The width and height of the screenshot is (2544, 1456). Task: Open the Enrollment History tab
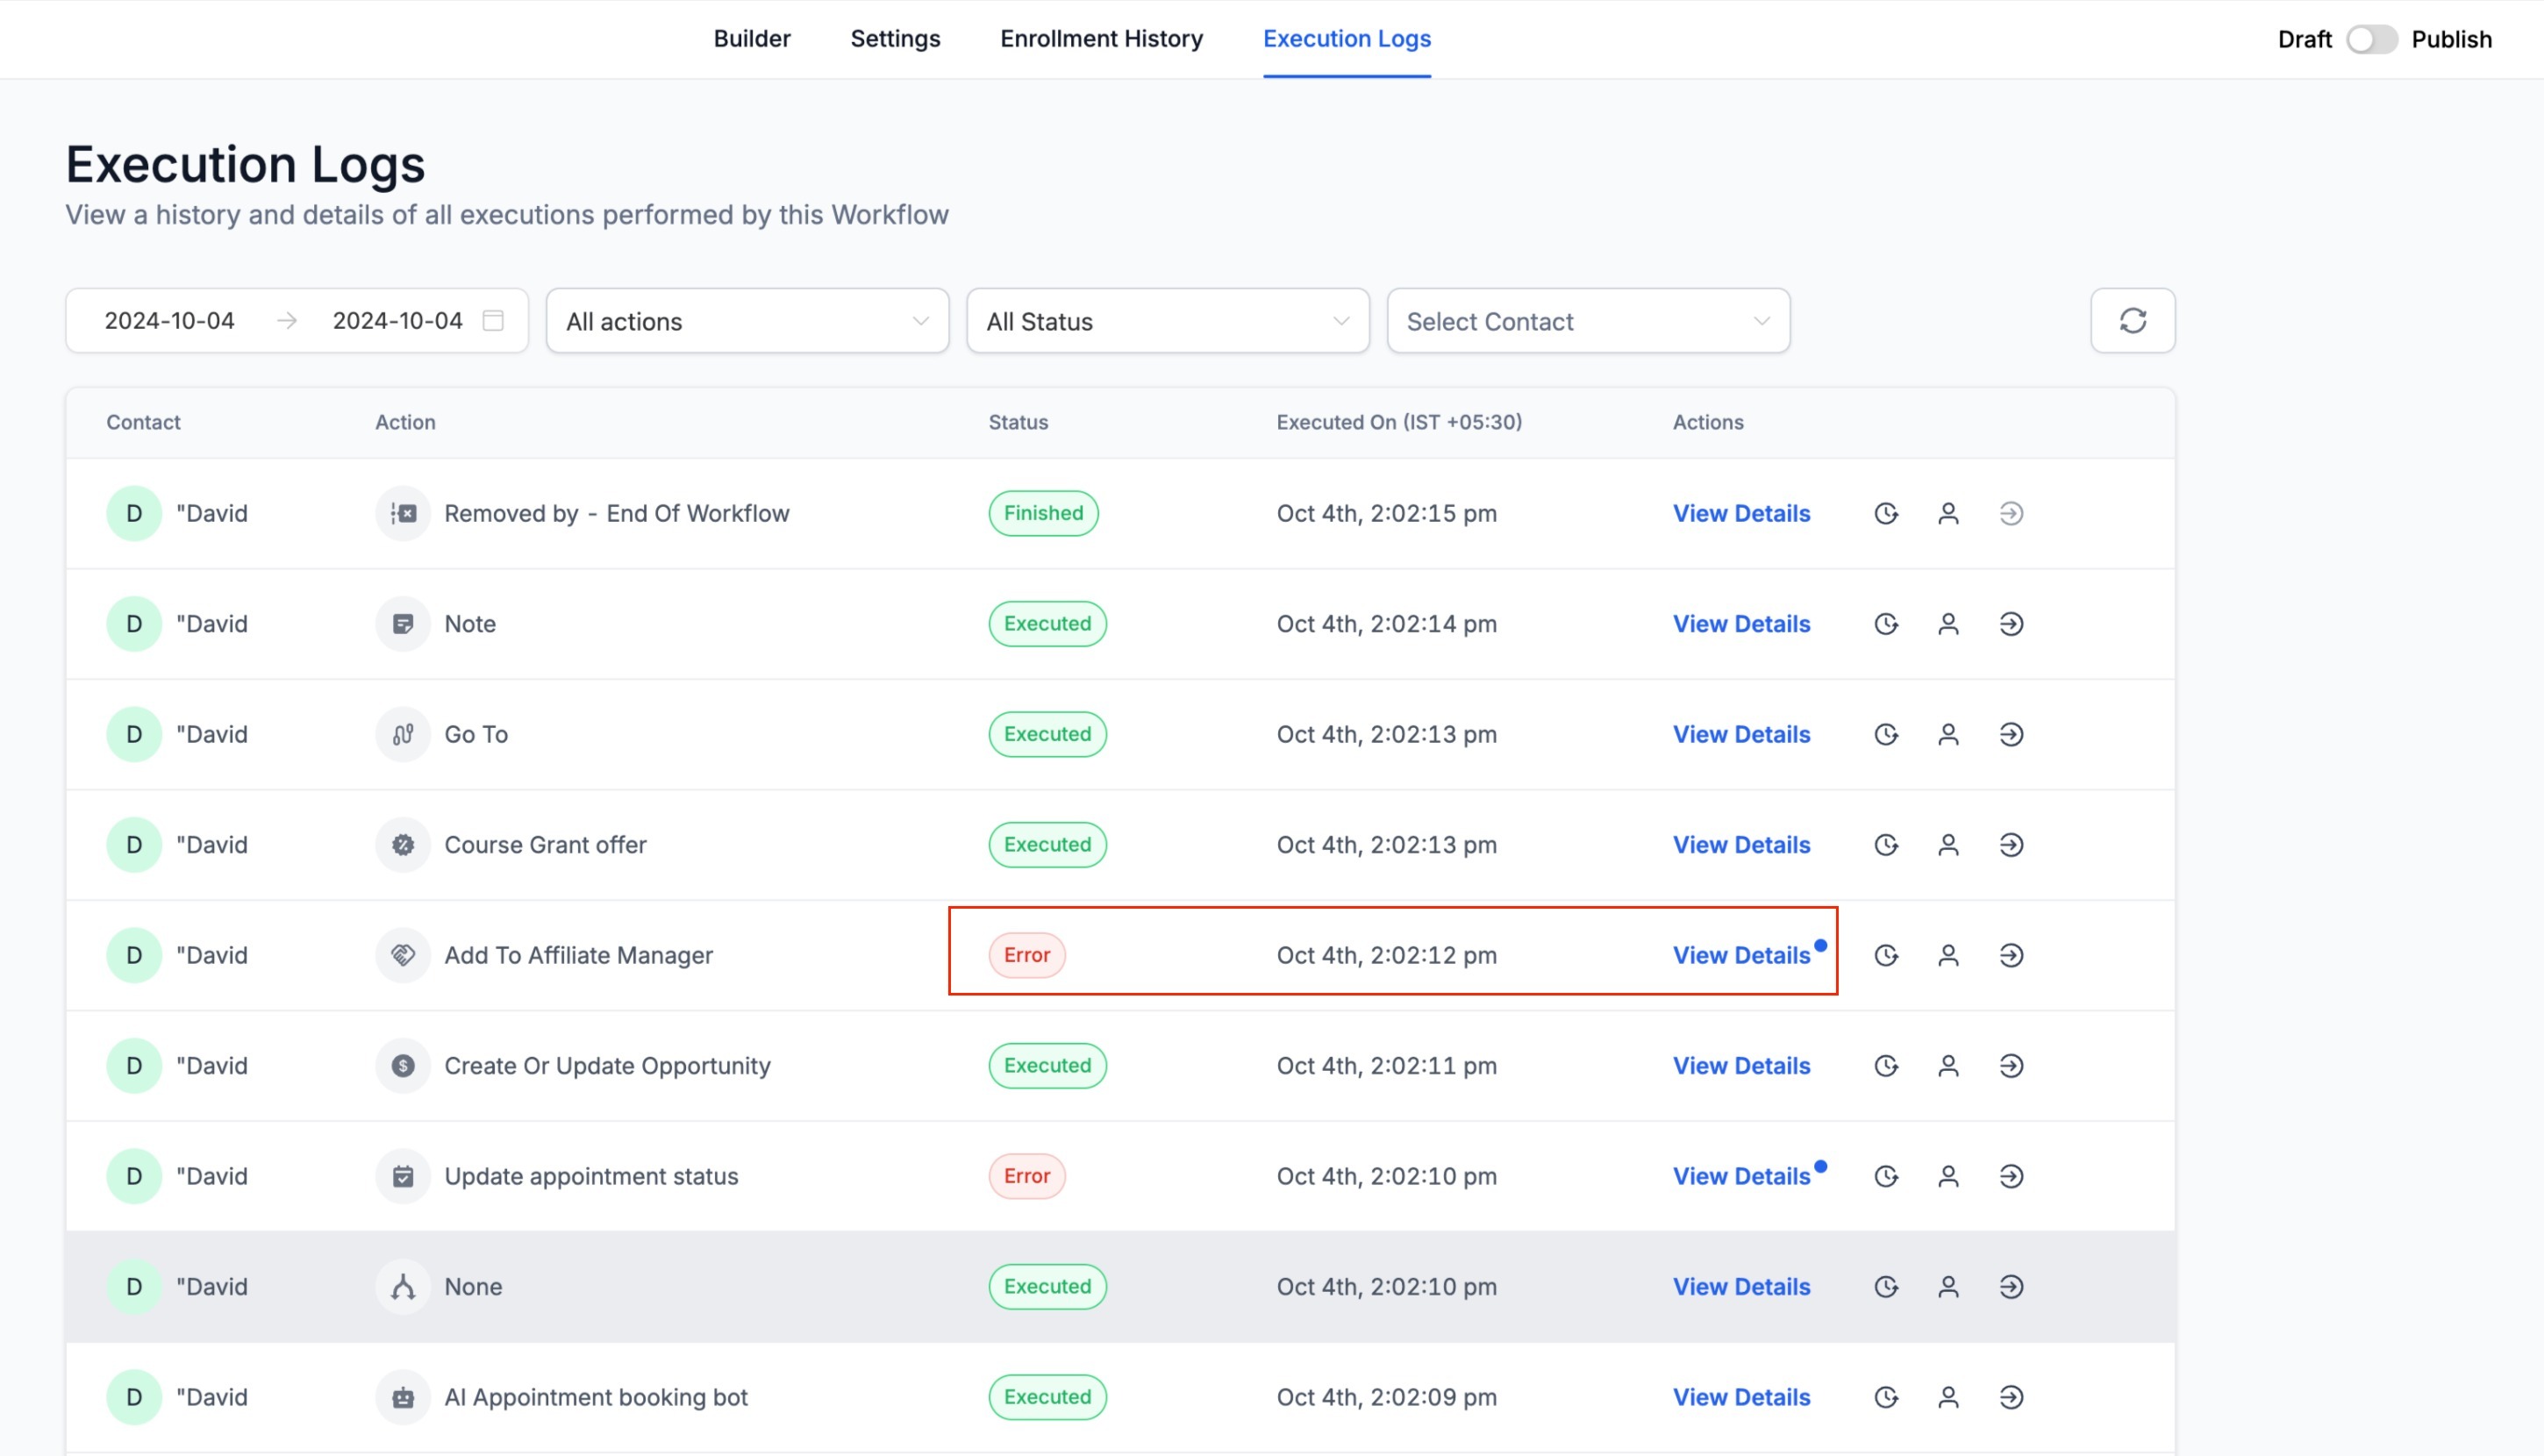coord(1101,39)
